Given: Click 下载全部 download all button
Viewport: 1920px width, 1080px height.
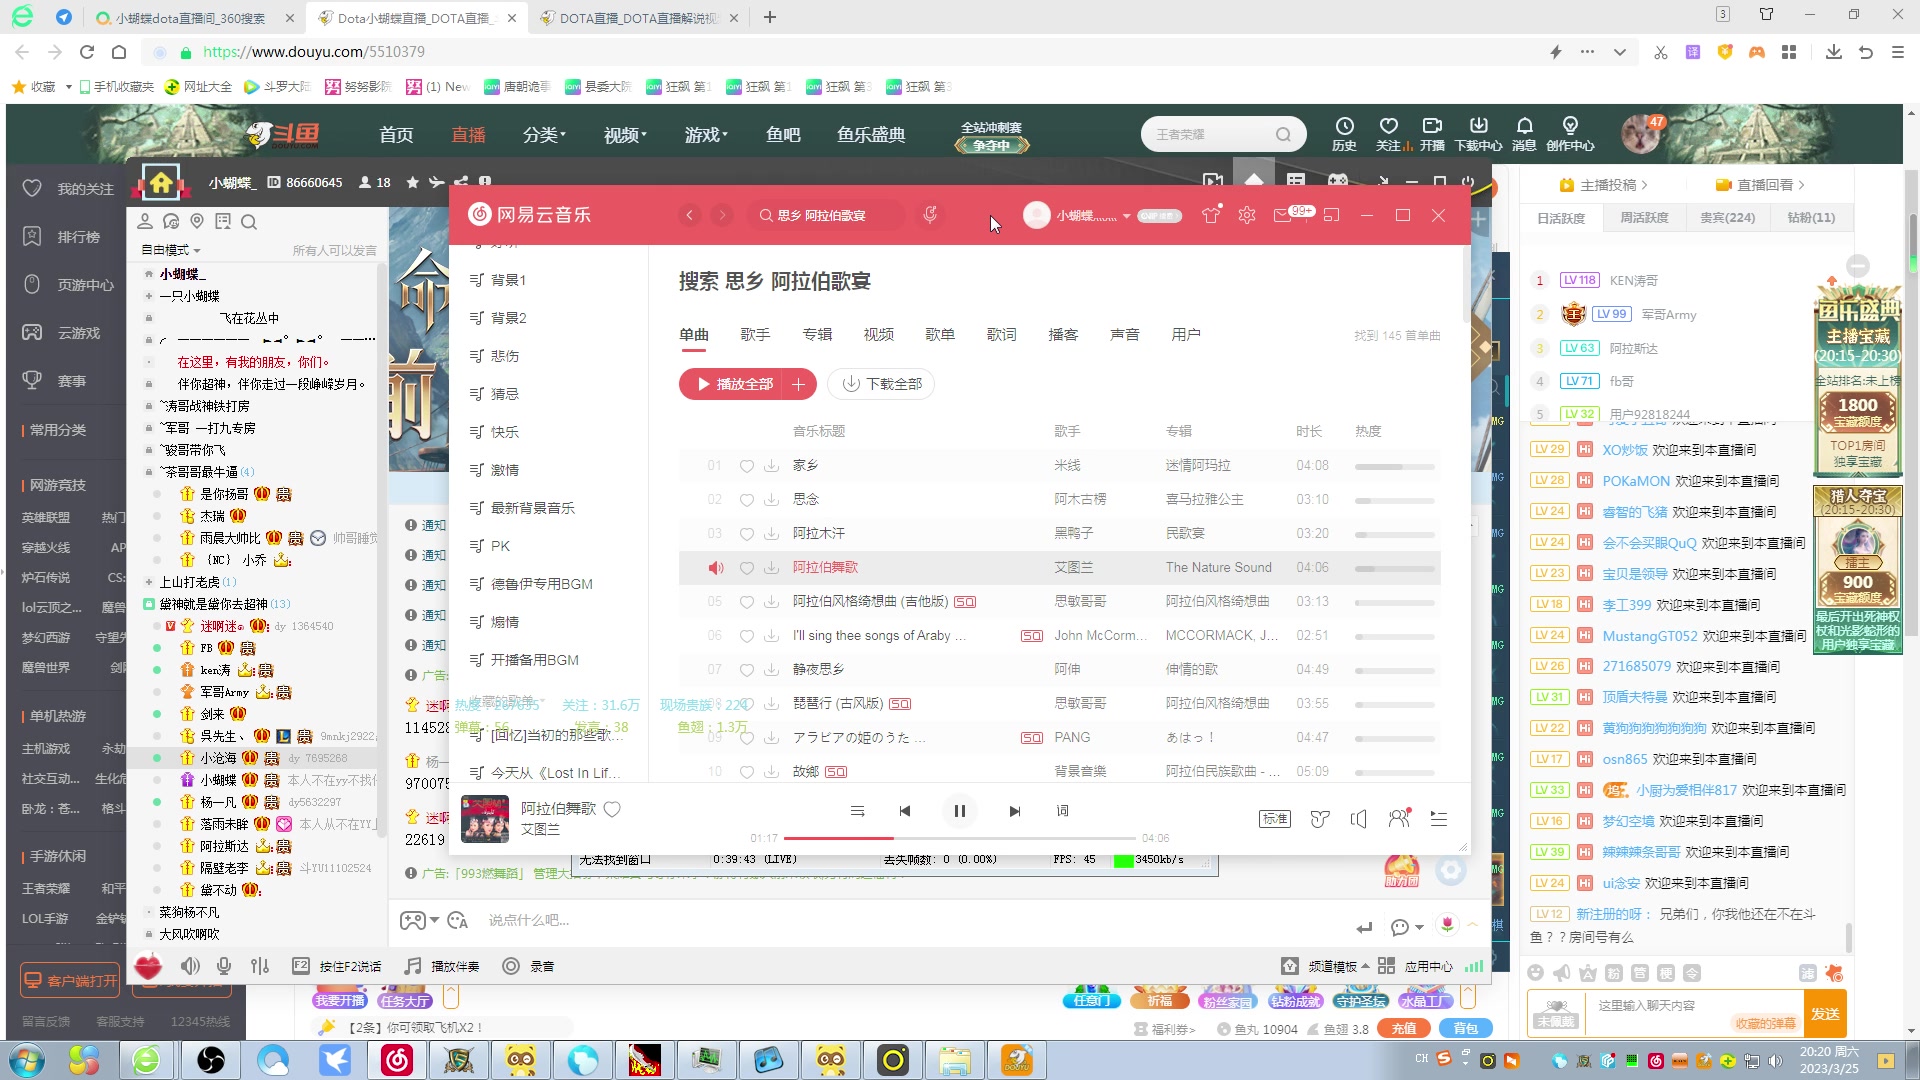Looking at the screenshot, I should click(881, 384).
